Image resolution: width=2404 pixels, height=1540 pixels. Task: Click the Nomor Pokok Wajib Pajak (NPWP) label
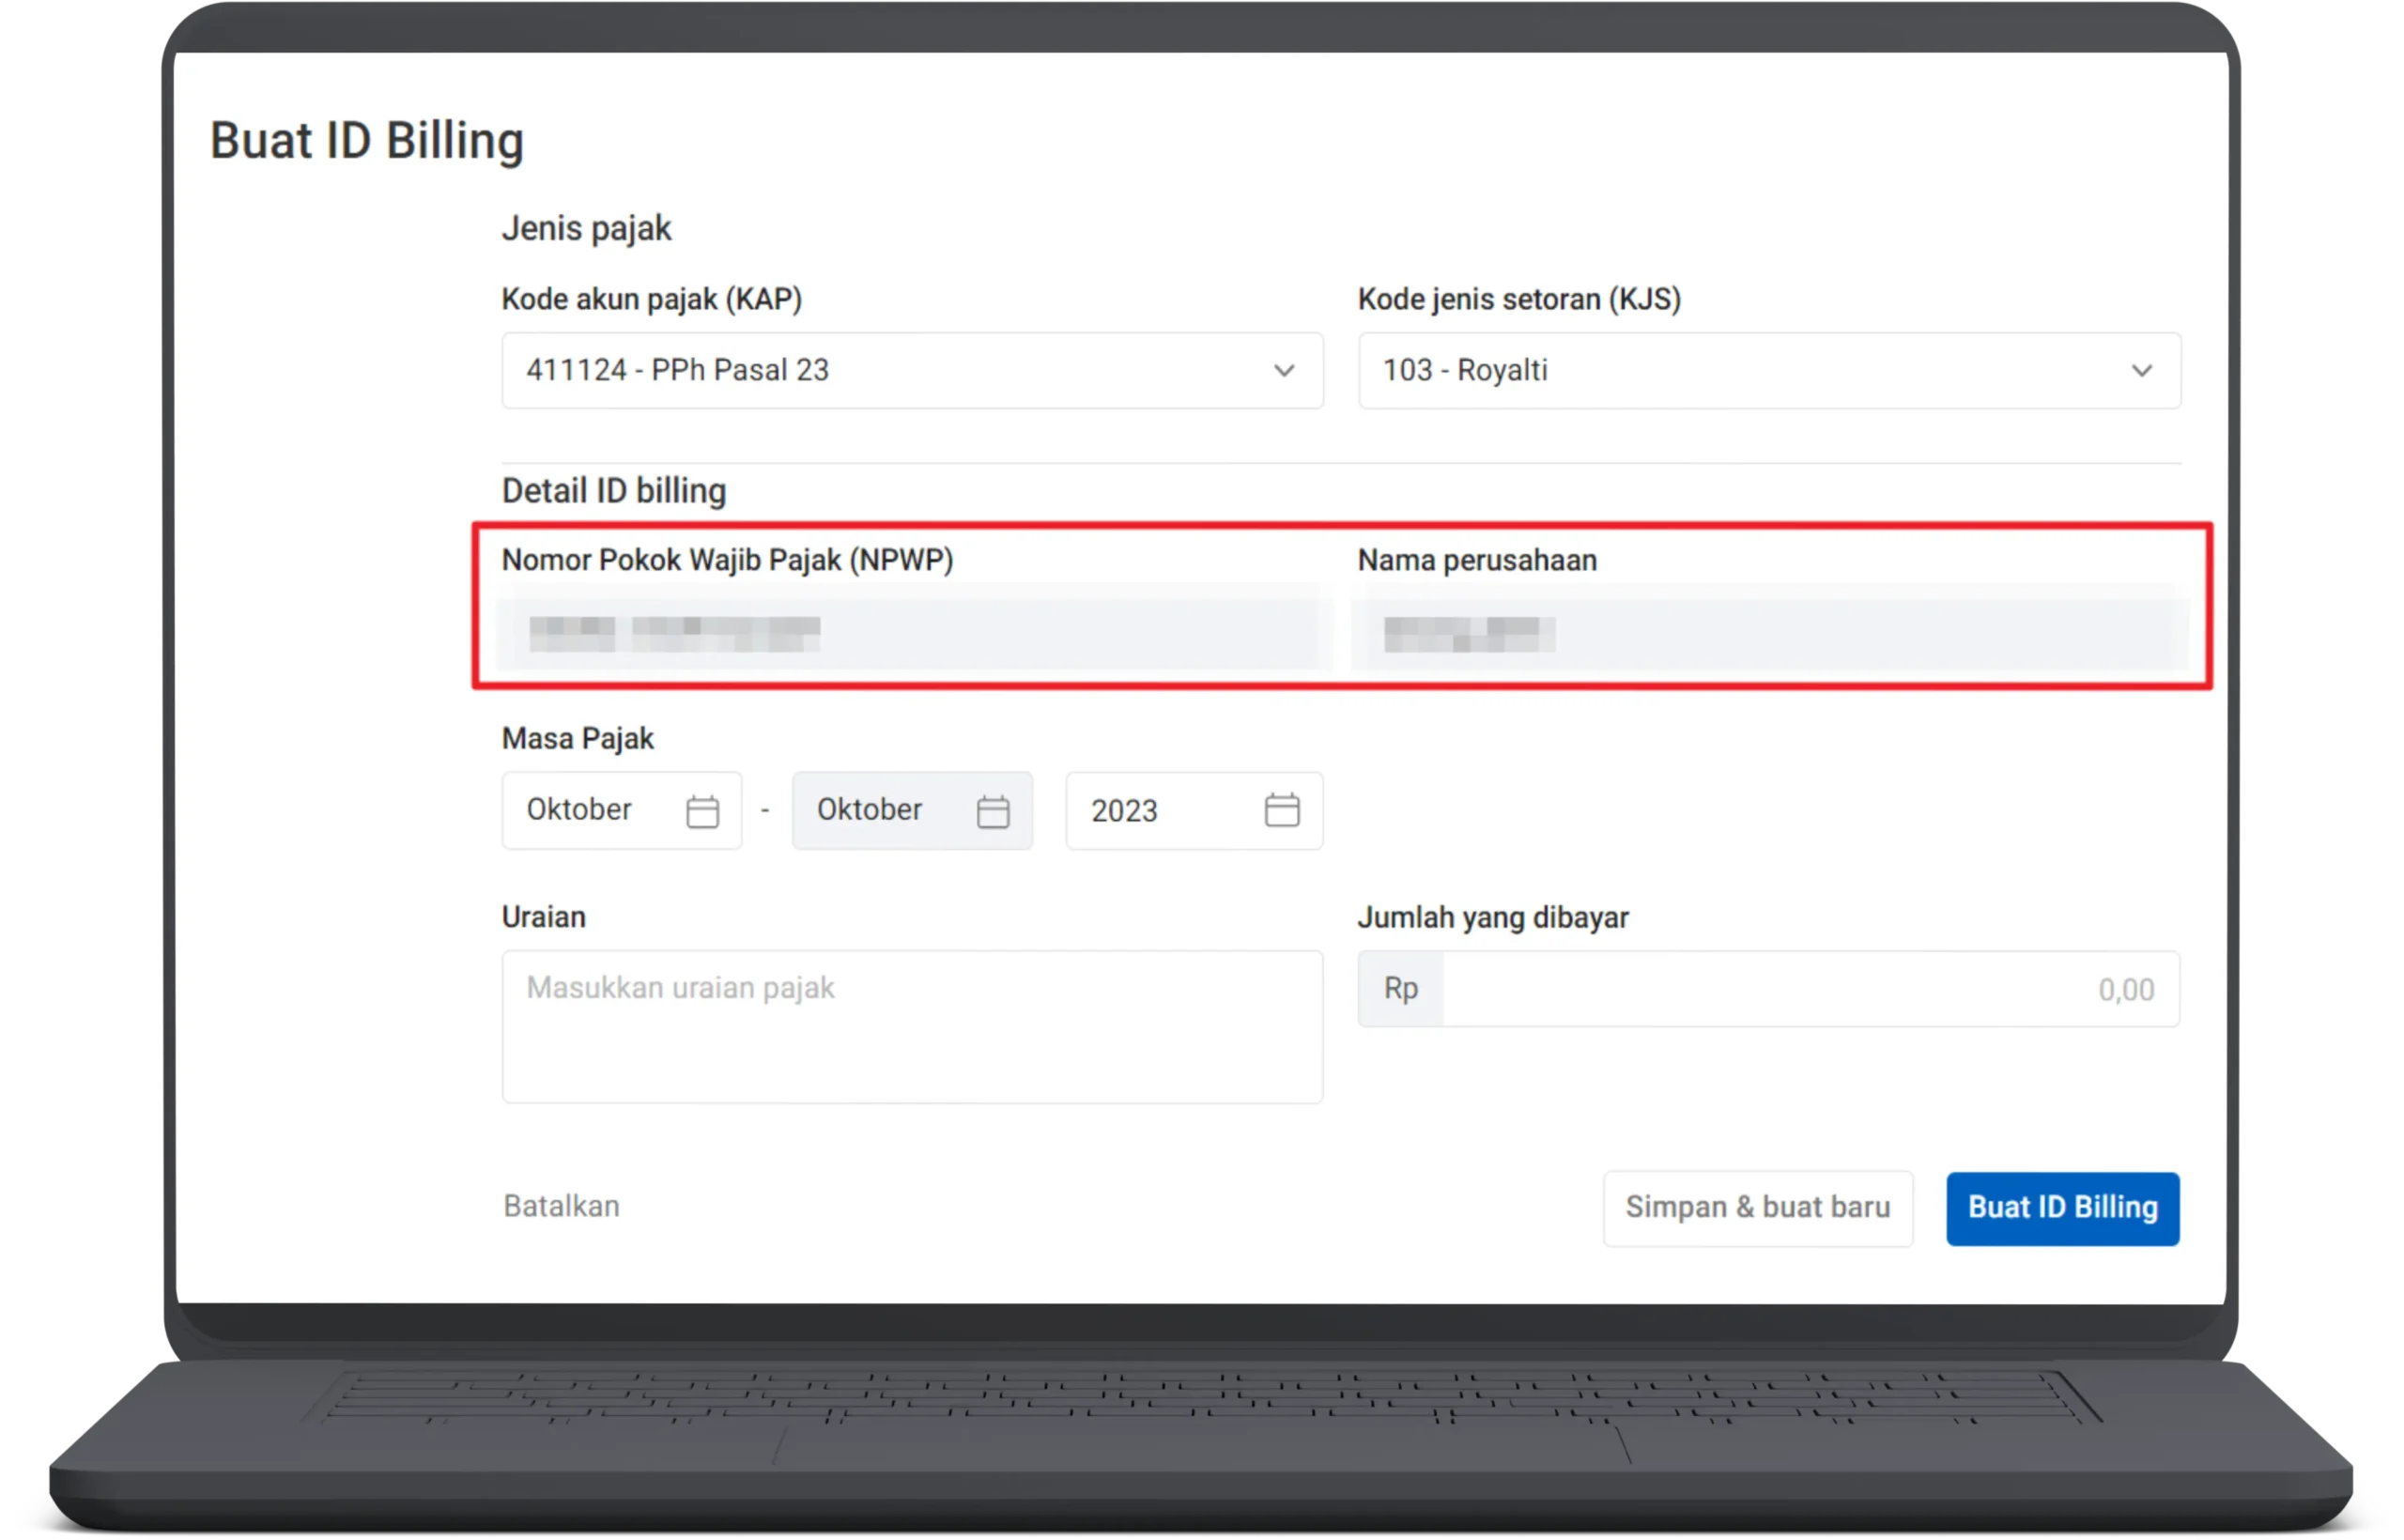(727, 560)
